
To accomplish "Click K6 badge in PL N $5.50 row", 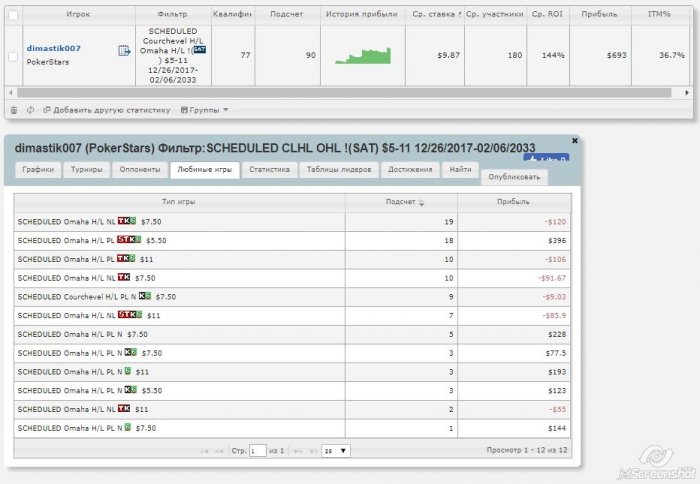I will click(x=130, y=389).
